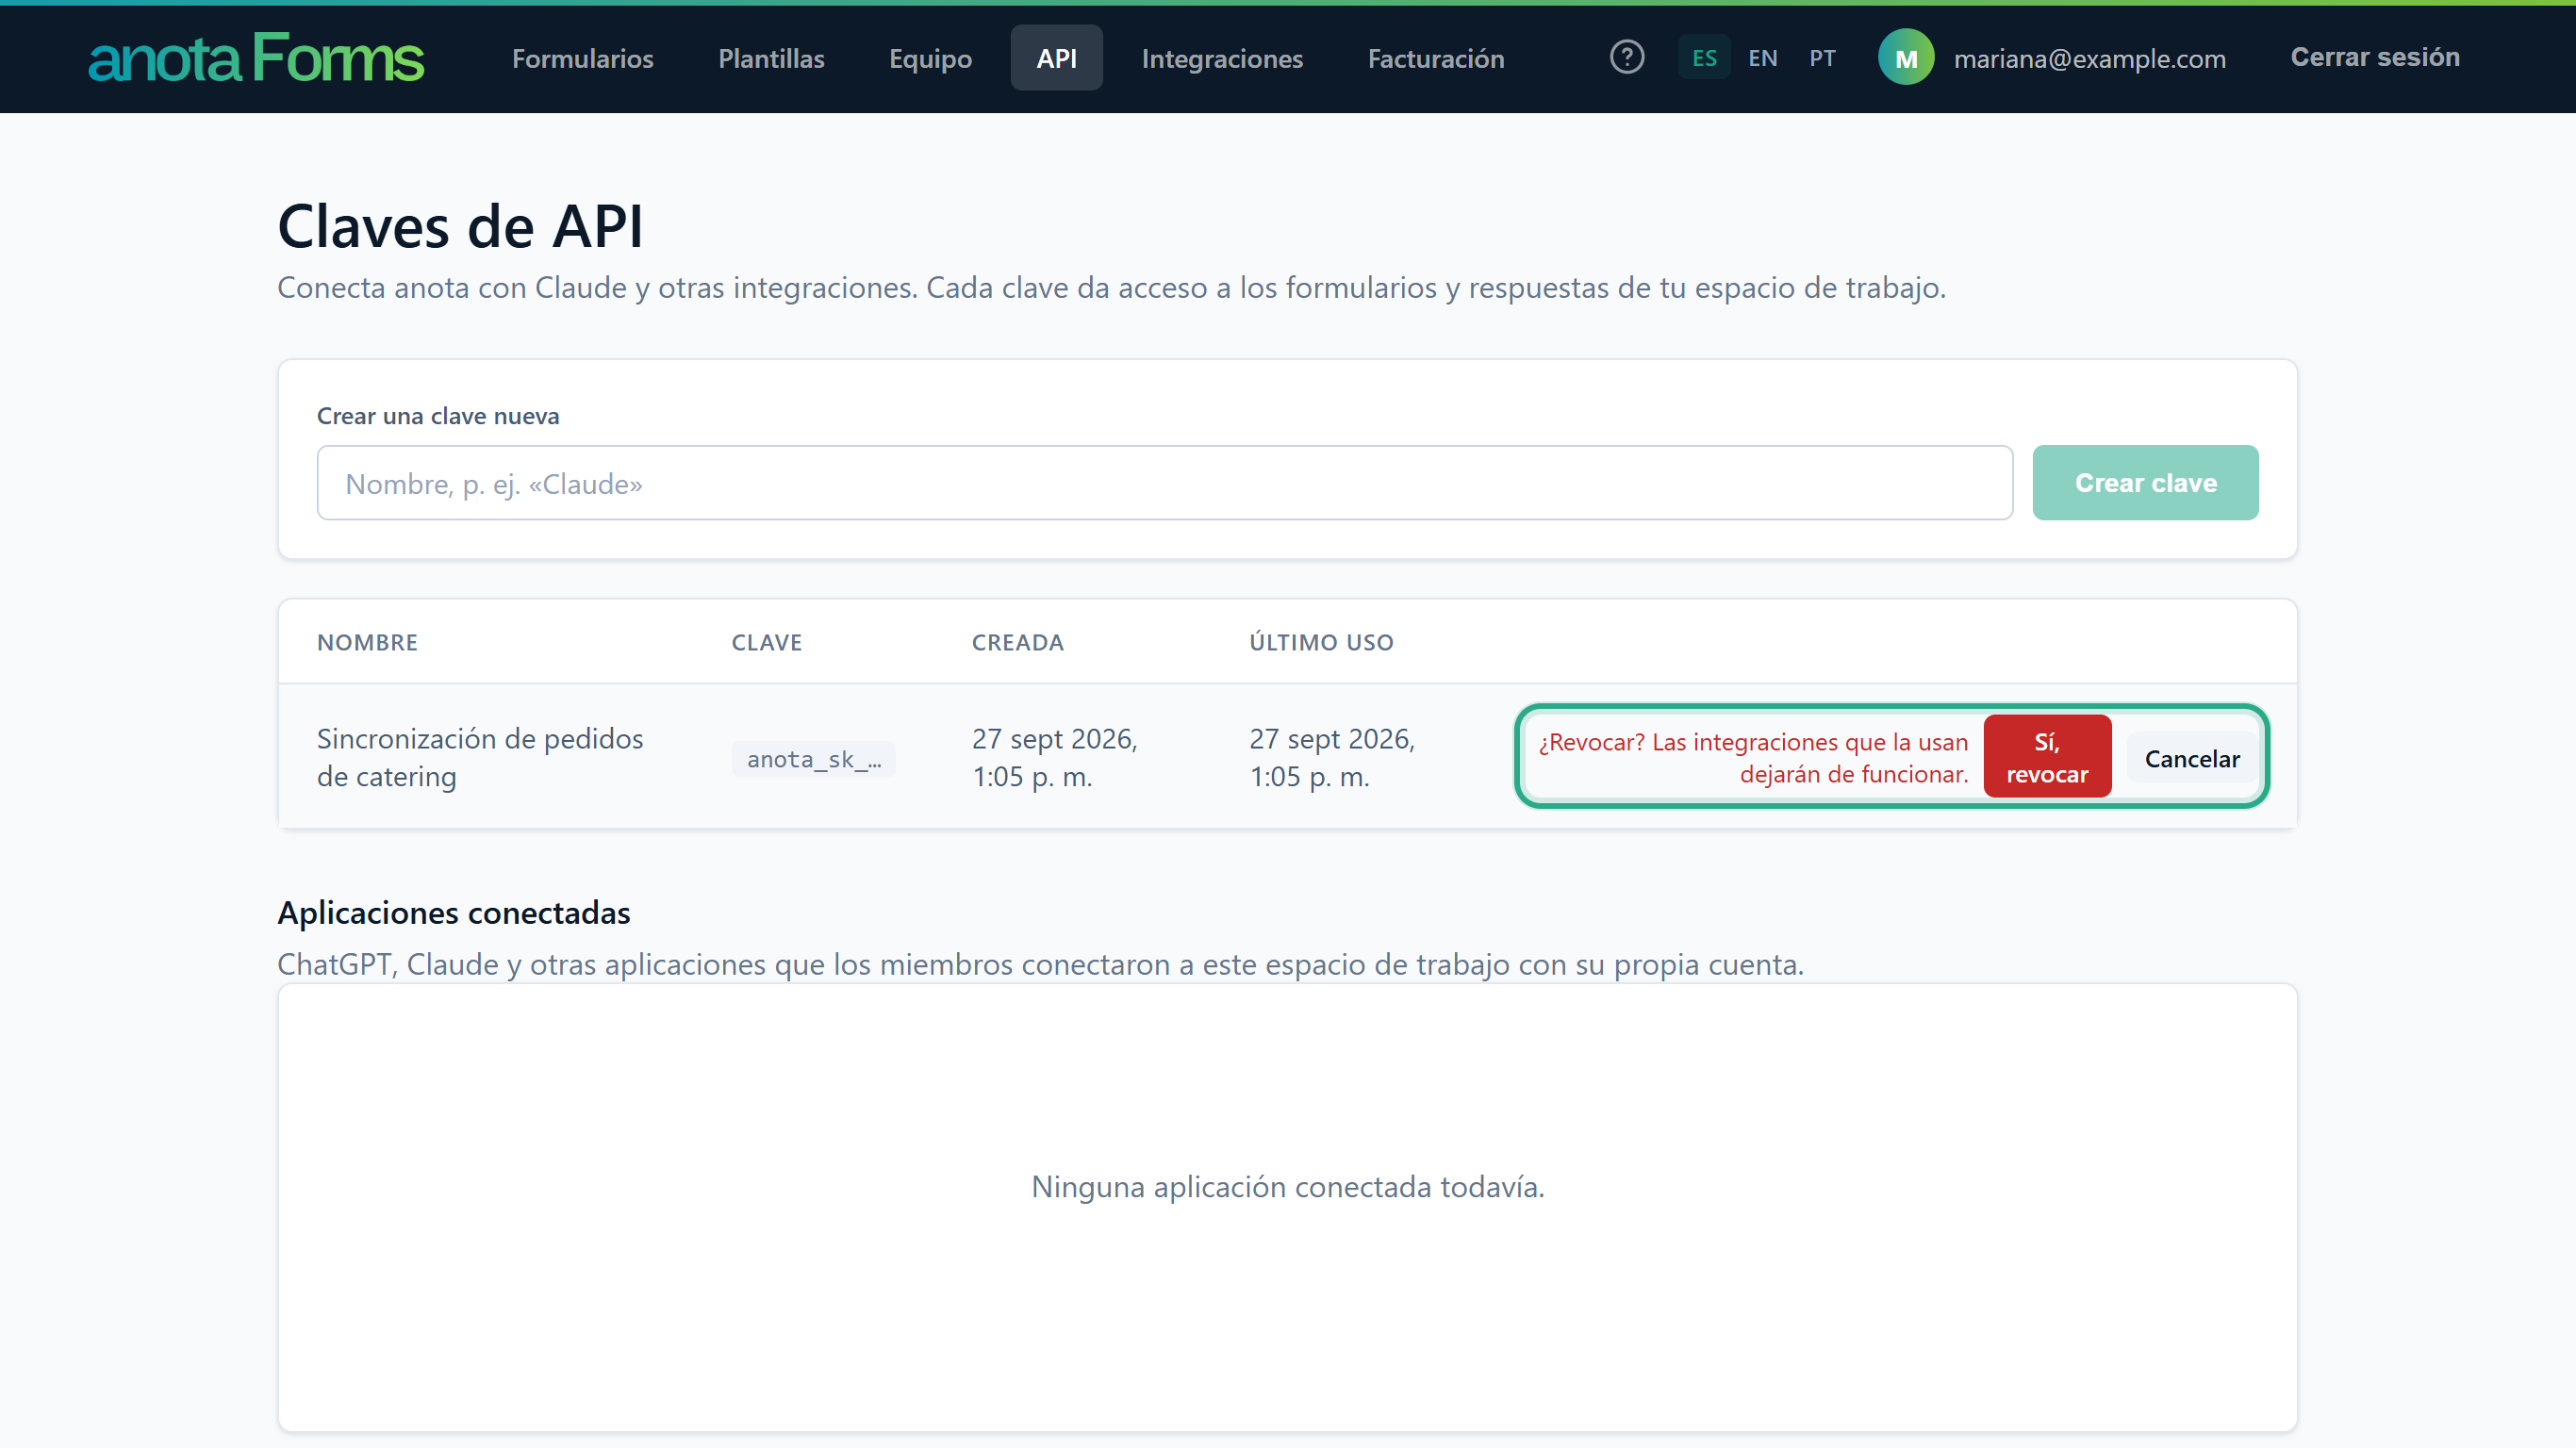The image size is (2576, 1448).
Task: Cancel the revoke confirmation
Action: point(2191,758)
